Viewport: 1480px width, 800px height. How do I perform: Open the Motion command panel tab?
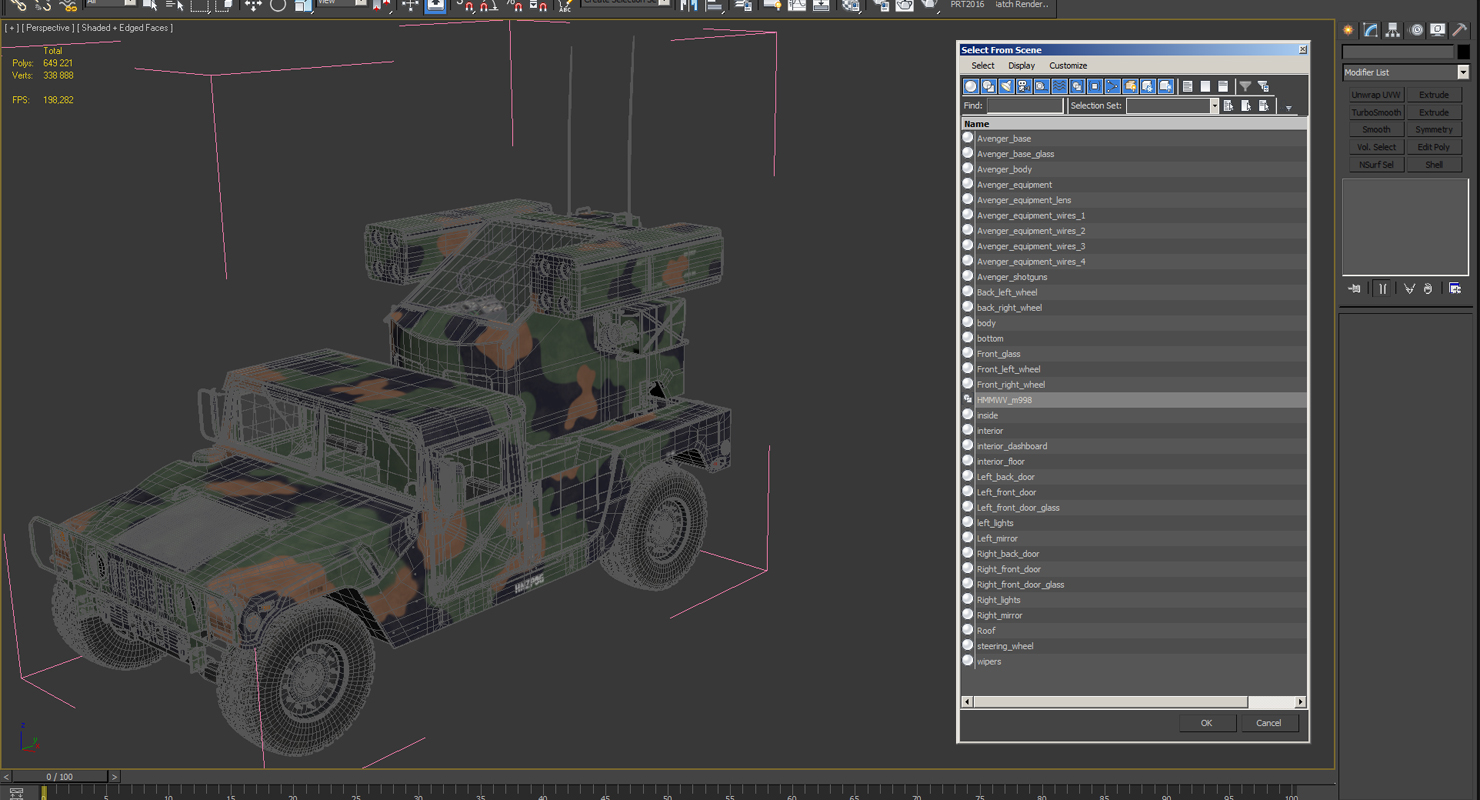pyautogui.click(x=1416, y=30)
